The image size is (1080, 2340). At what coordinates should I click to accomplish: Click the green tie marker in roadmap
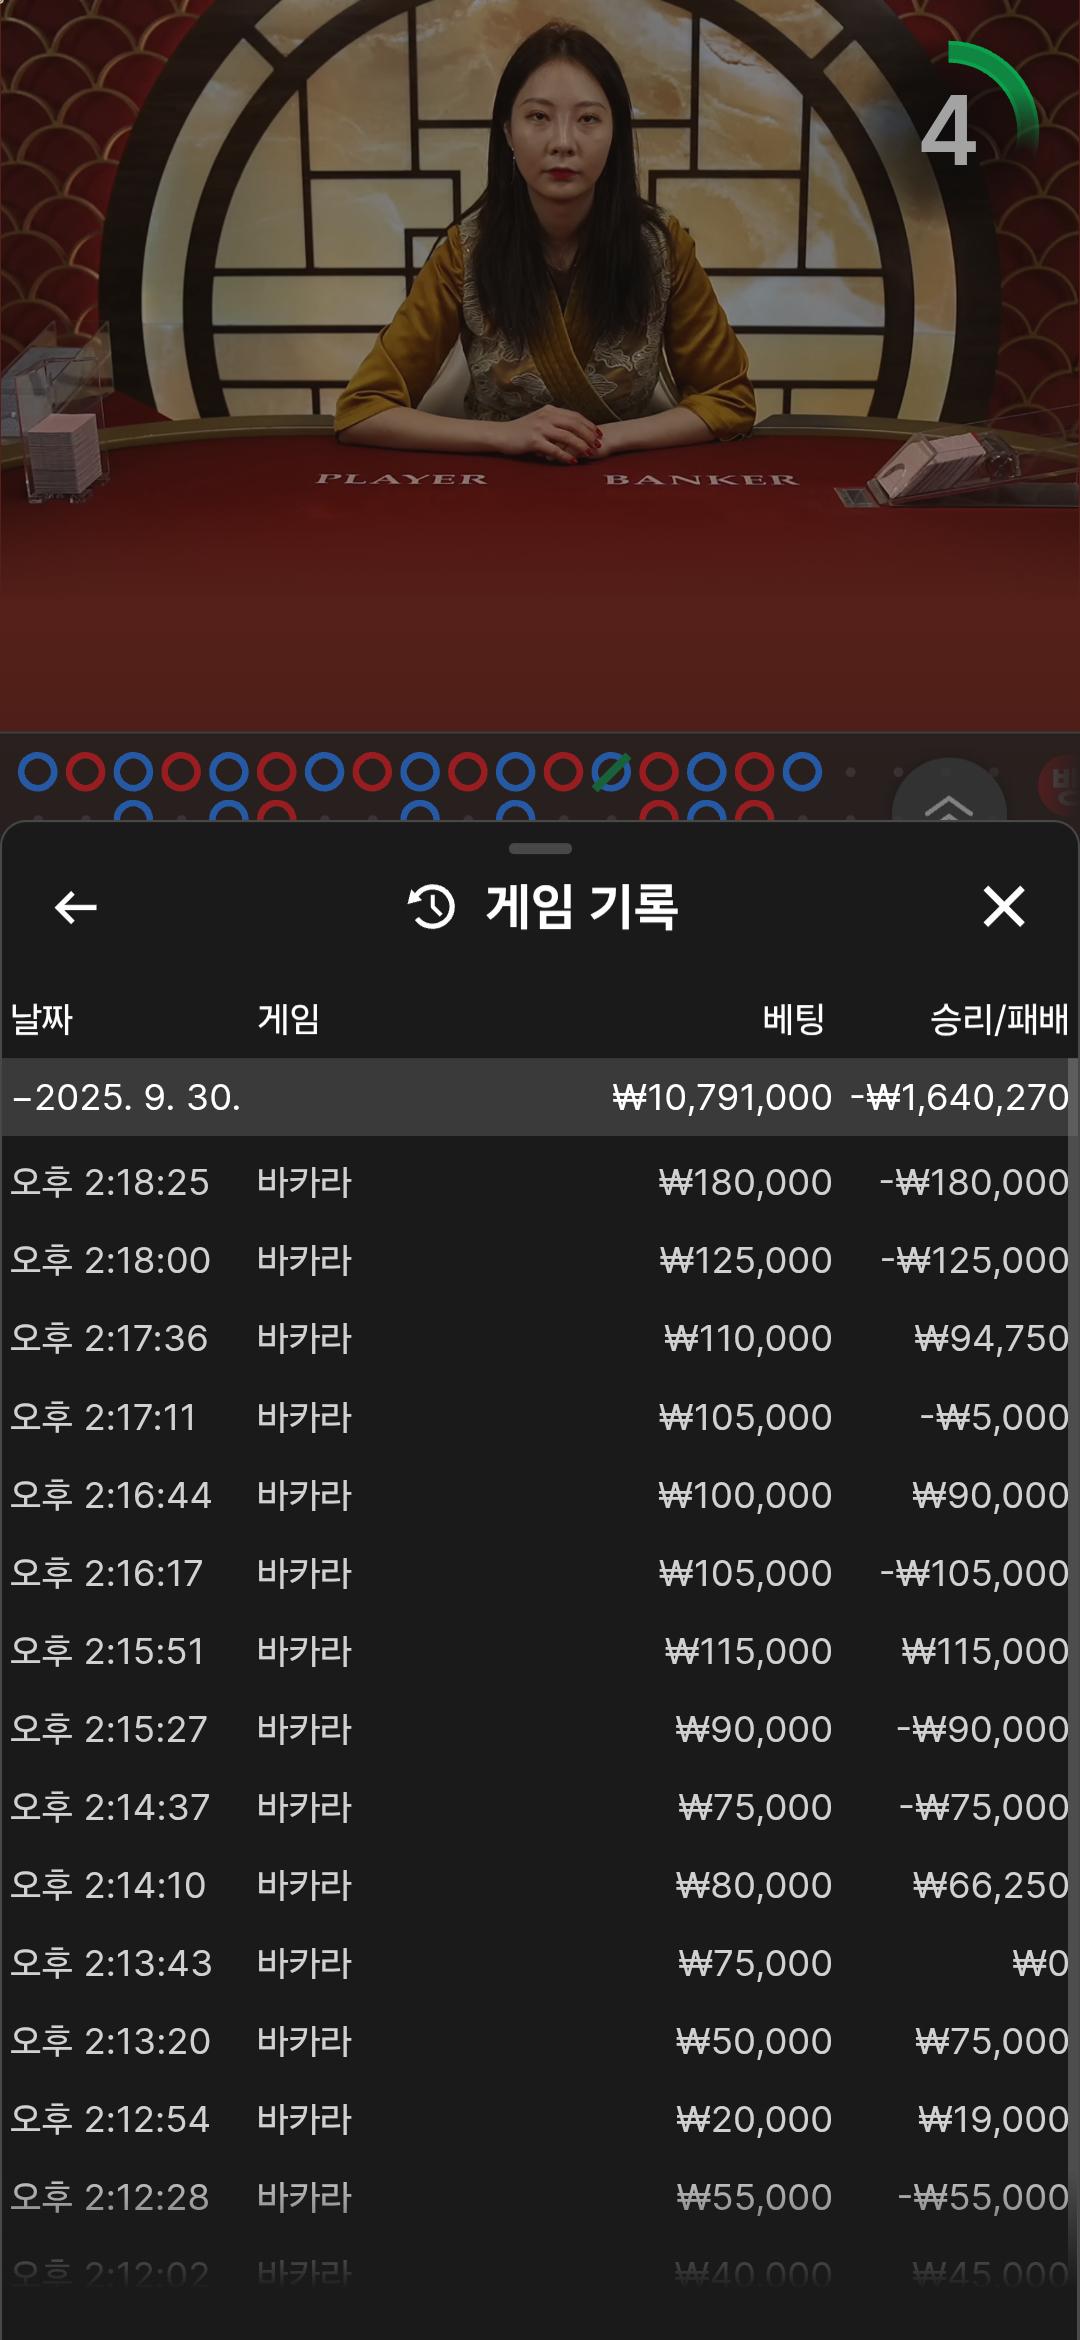coord(610,772)
